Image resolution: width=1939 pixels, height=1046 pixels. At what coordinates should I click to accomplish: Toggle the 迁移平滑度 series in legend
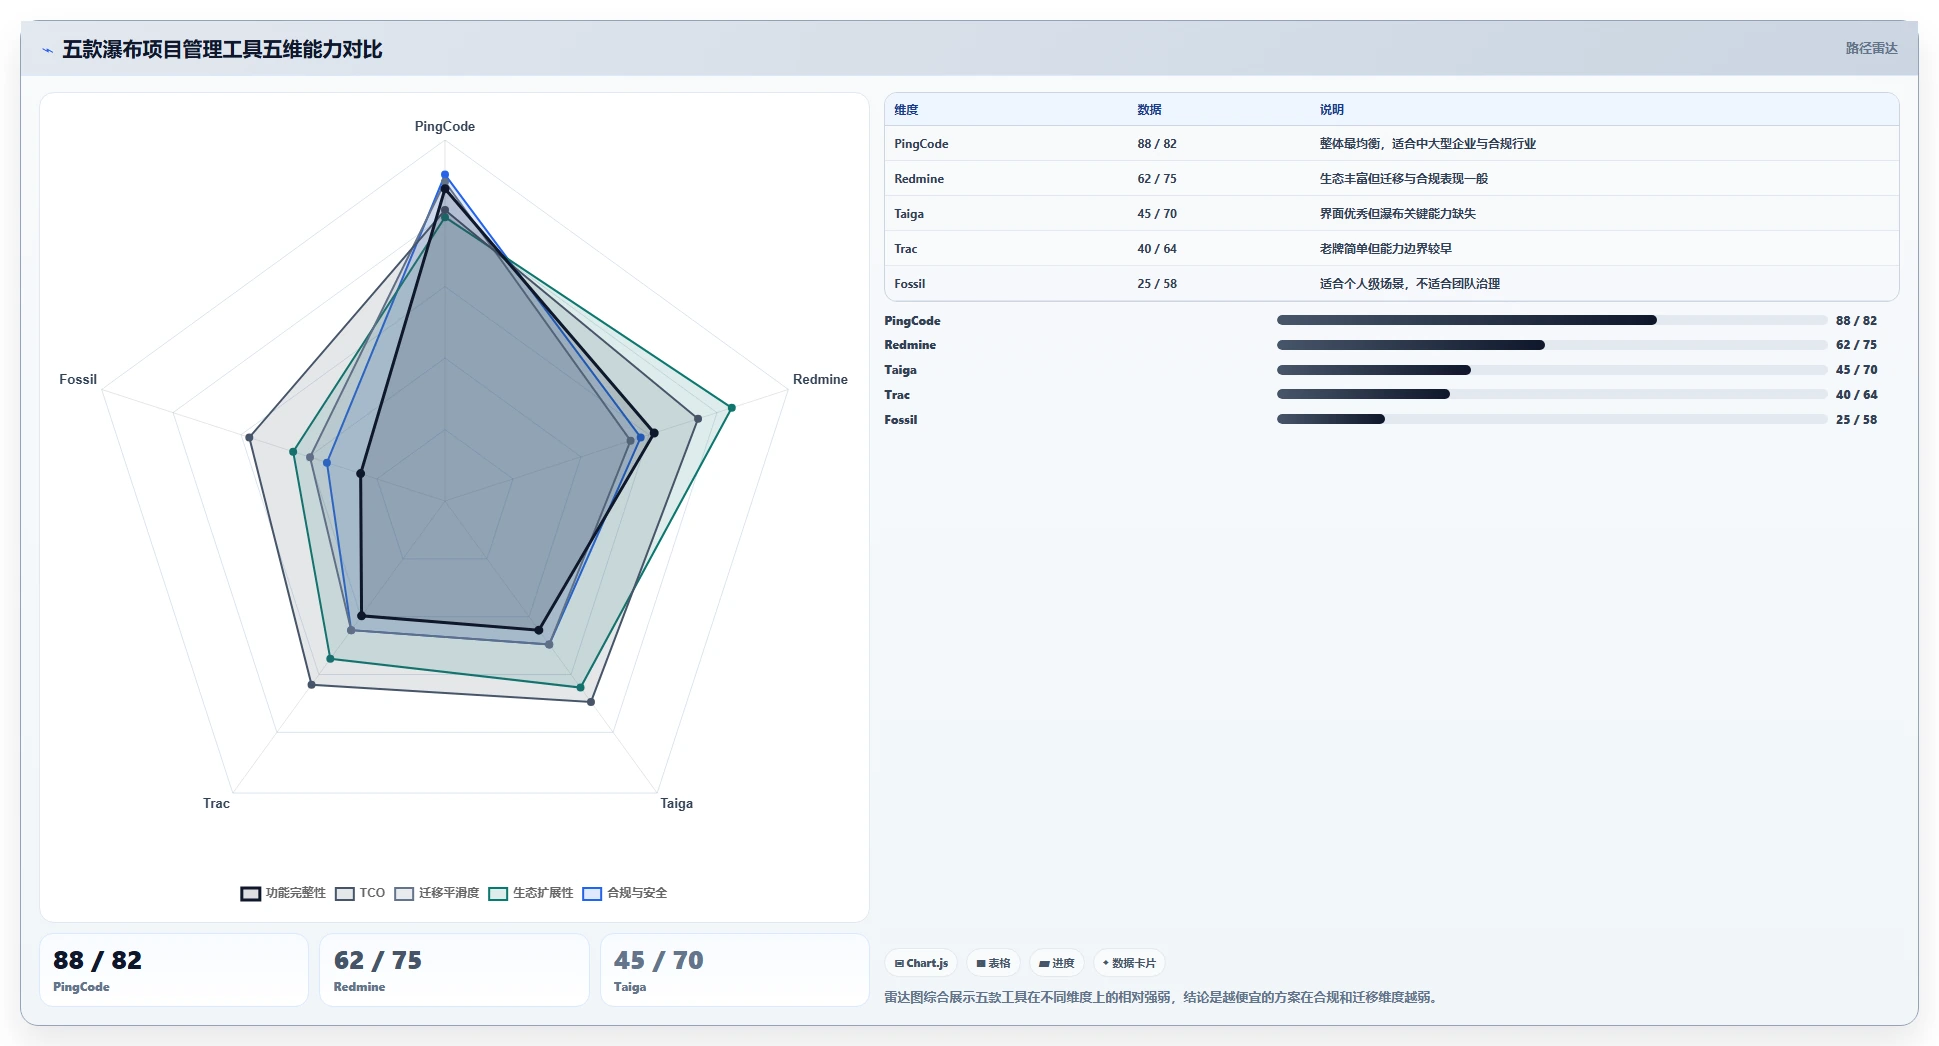point(437,893)
